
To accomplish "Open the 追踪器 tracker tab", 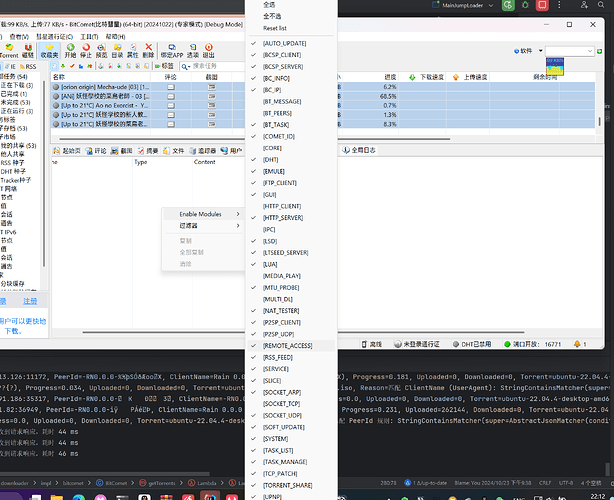I will (202, 151).
